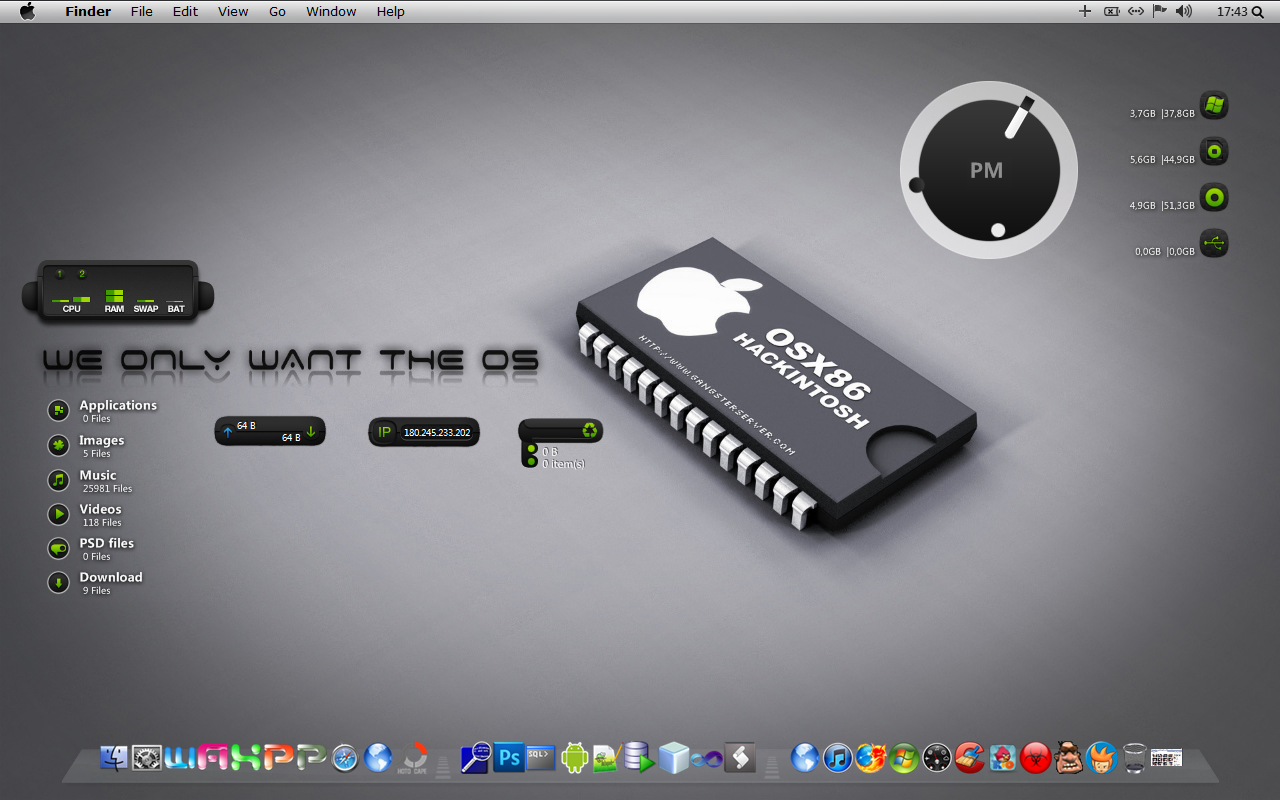Viewport: 1280px width, 800px height.
Task: Click the USB drive 0,0GB icon
Action: [1214, 243]
